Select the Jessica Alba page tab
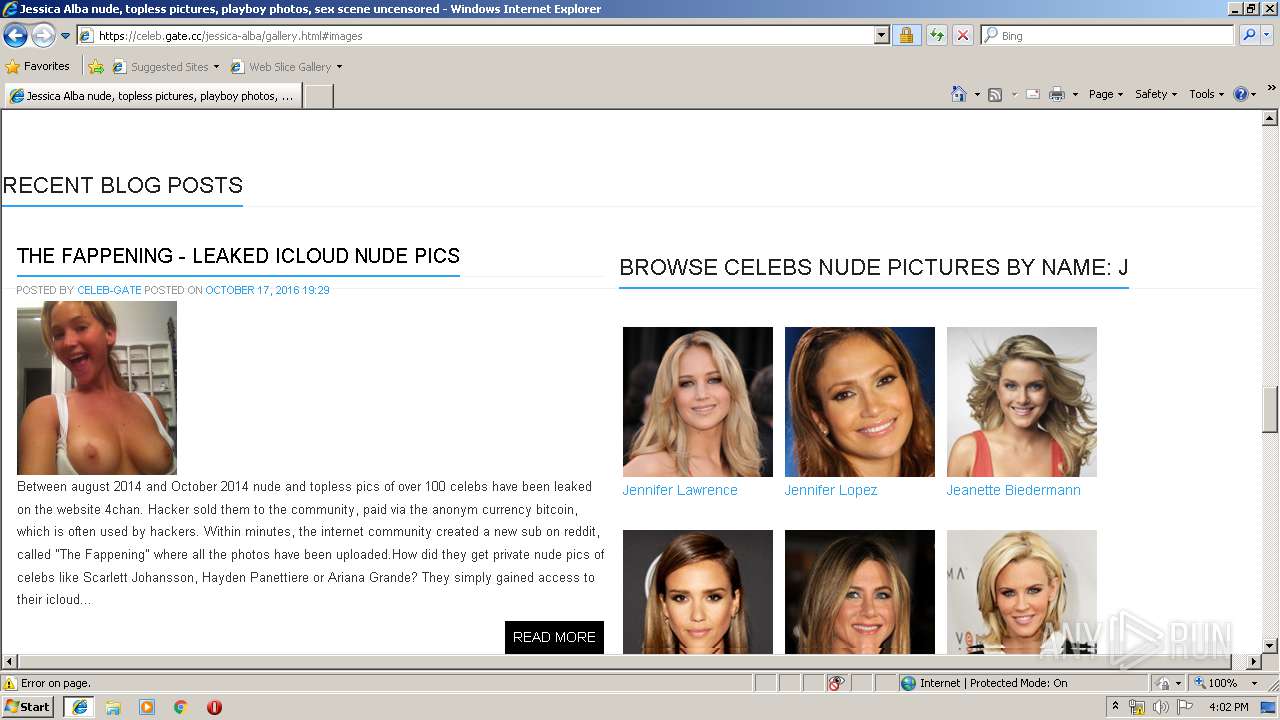The height and width of the screenshot is (720, 1280). point(153,96)
